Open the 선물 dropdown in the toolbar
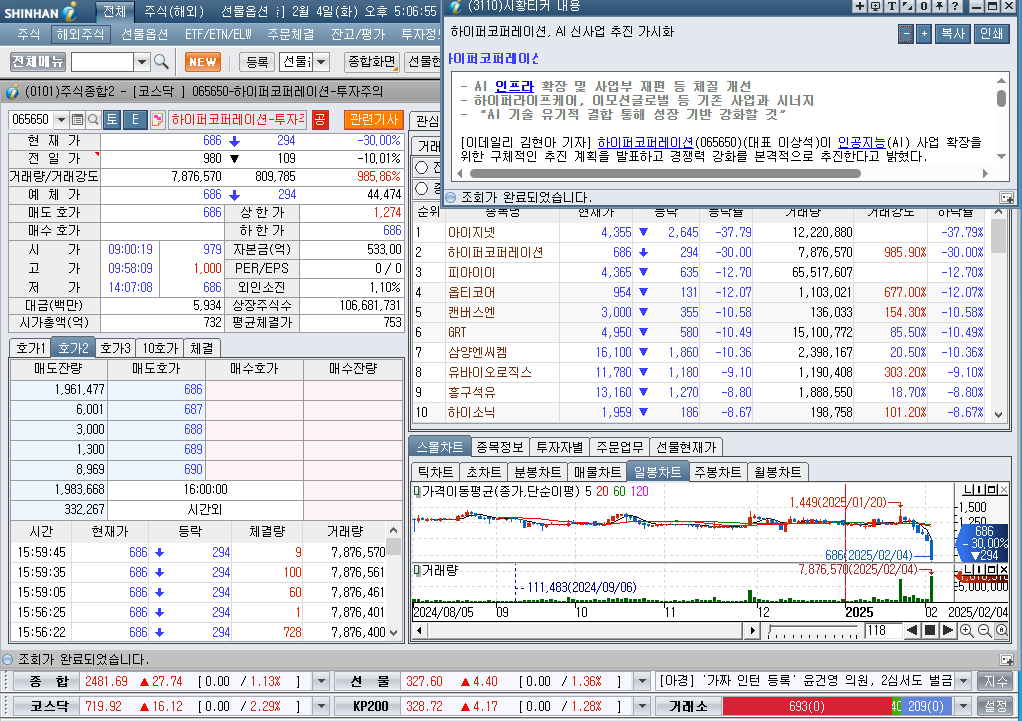Screen dimensions: 1022x721 [322, 62]
